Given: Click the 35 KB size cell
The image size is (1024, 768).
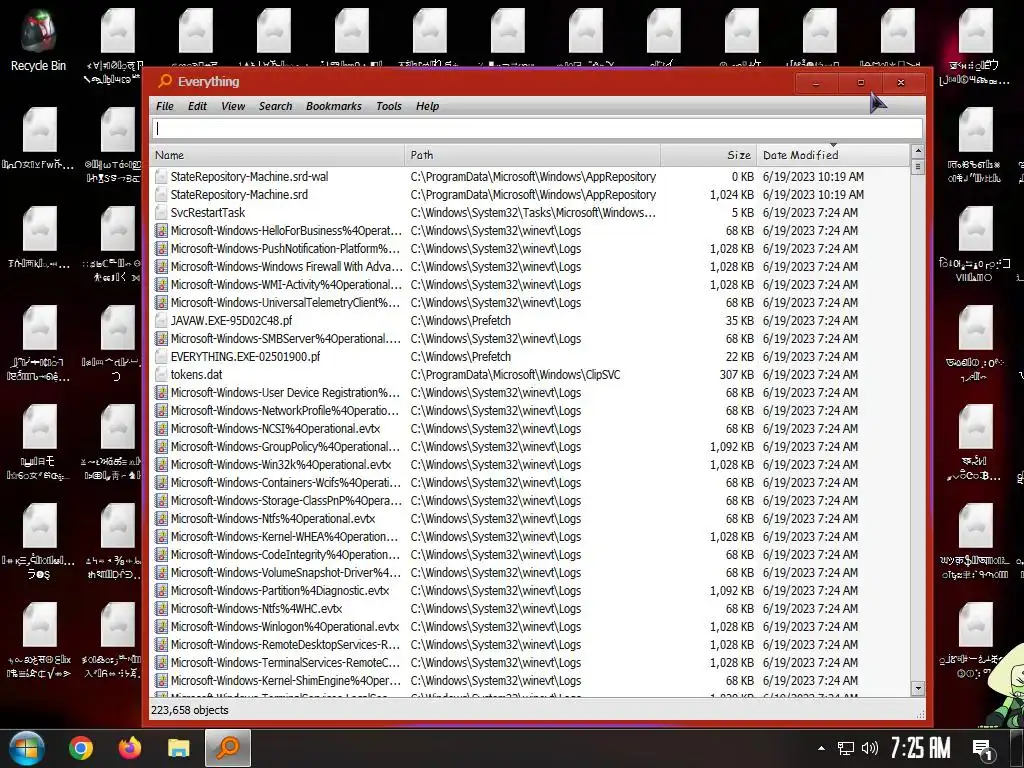Looking at the screenshot, I should coord(739,321).
